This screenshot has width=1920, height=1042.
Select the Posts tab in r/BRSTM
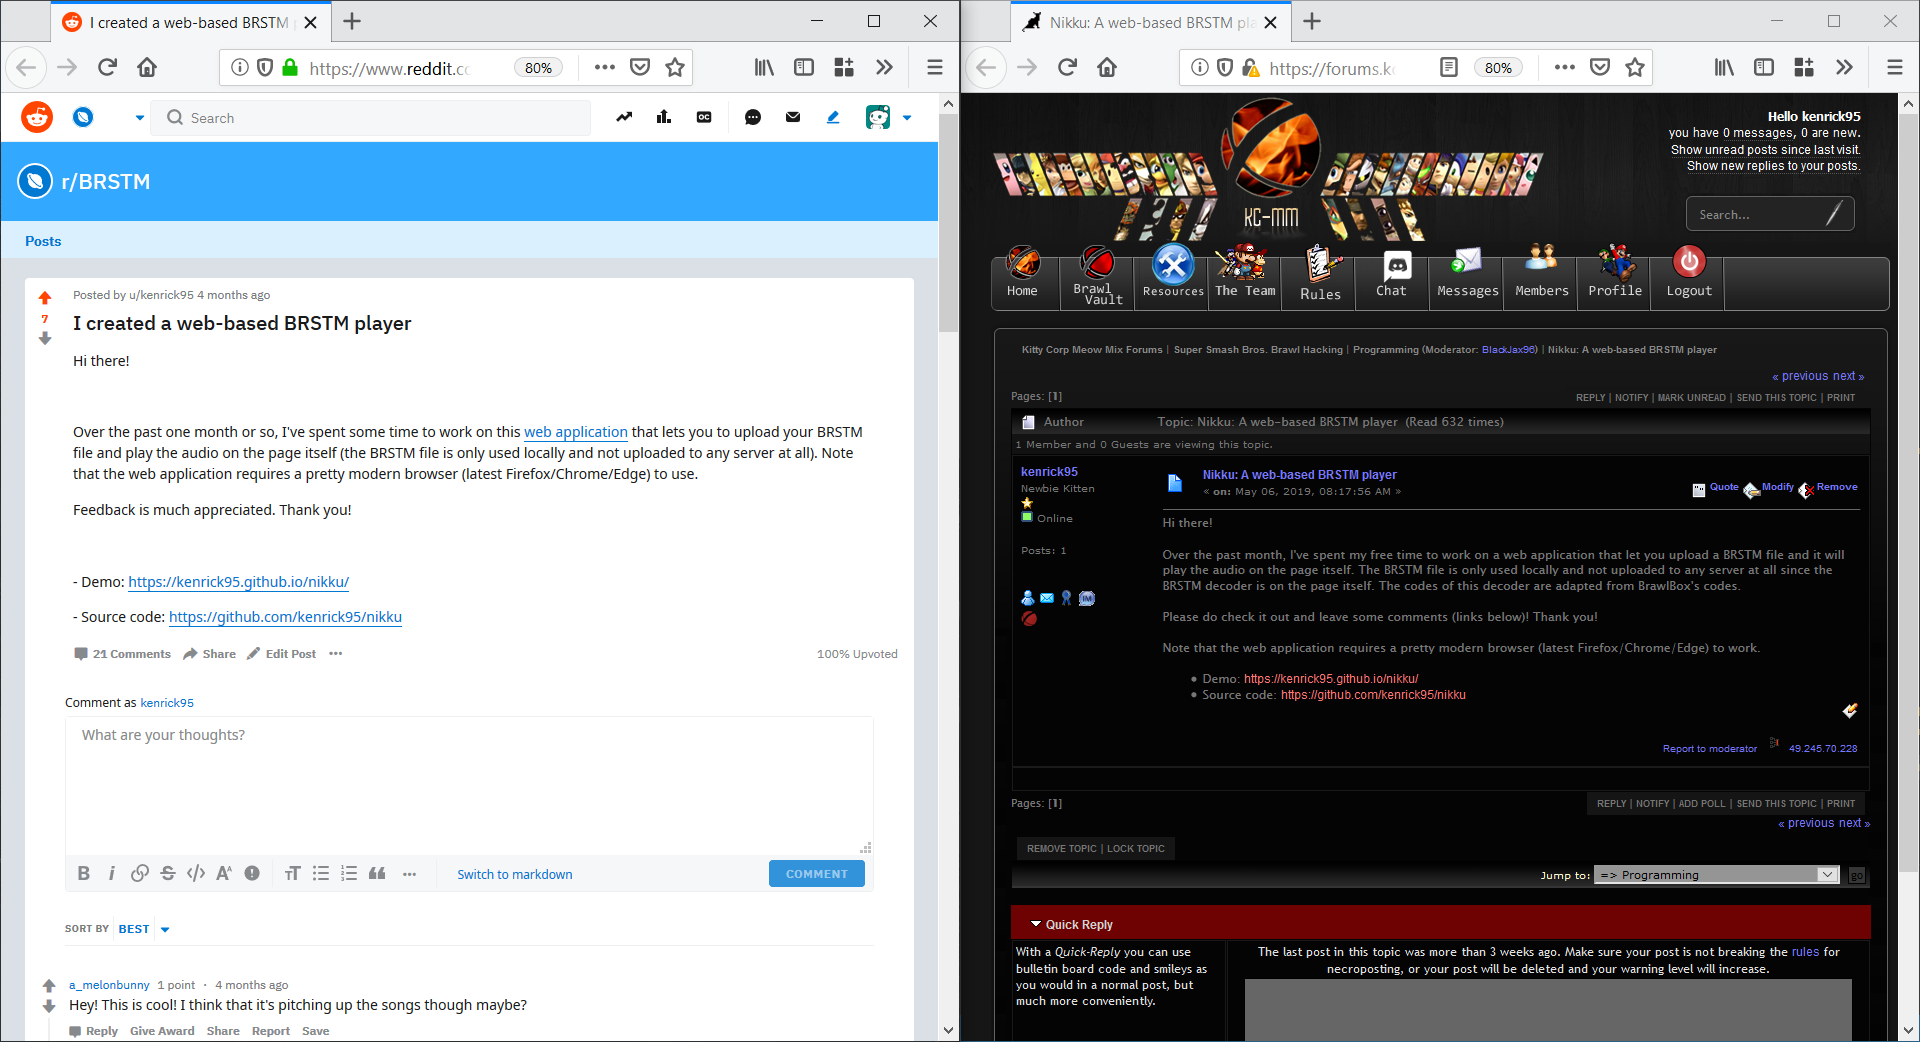43,241
